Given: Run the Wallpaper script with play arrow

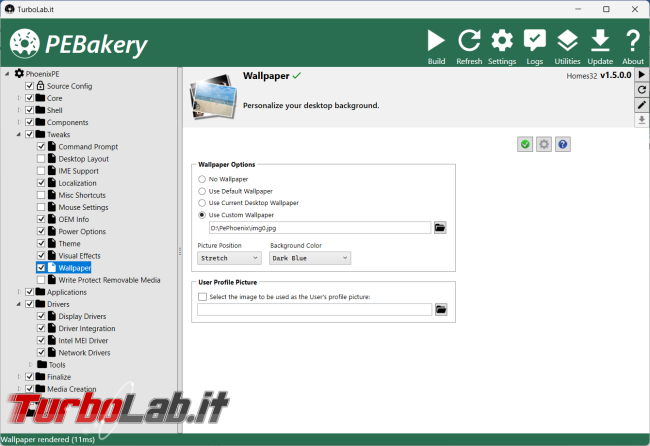Looking at the screenshot, I should [641, 75].
